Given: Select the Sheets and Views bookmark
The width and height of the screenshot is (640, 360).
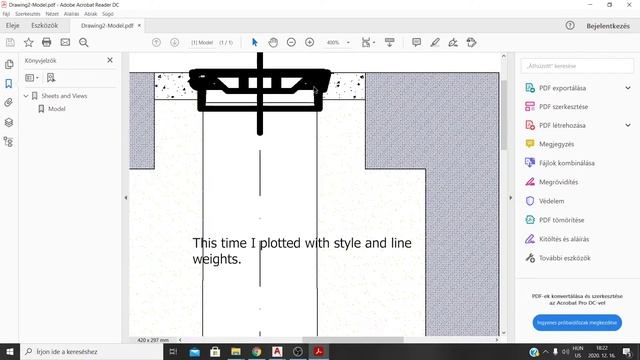Looking at the screenshot, I should pyautogui.click(x=64, y=96).
